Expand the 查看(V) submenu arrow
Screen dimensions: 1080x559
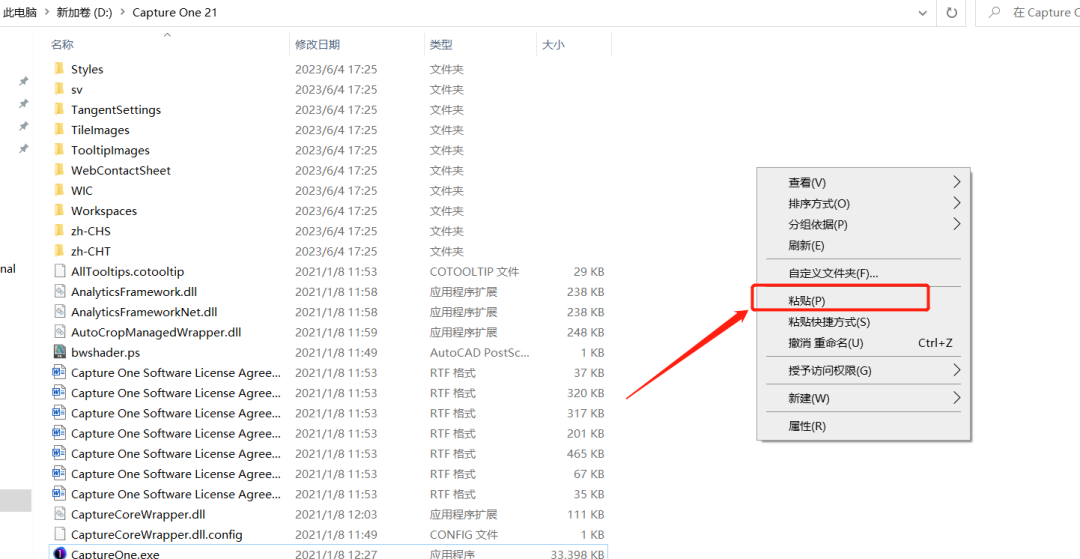[x=957, y=182]
